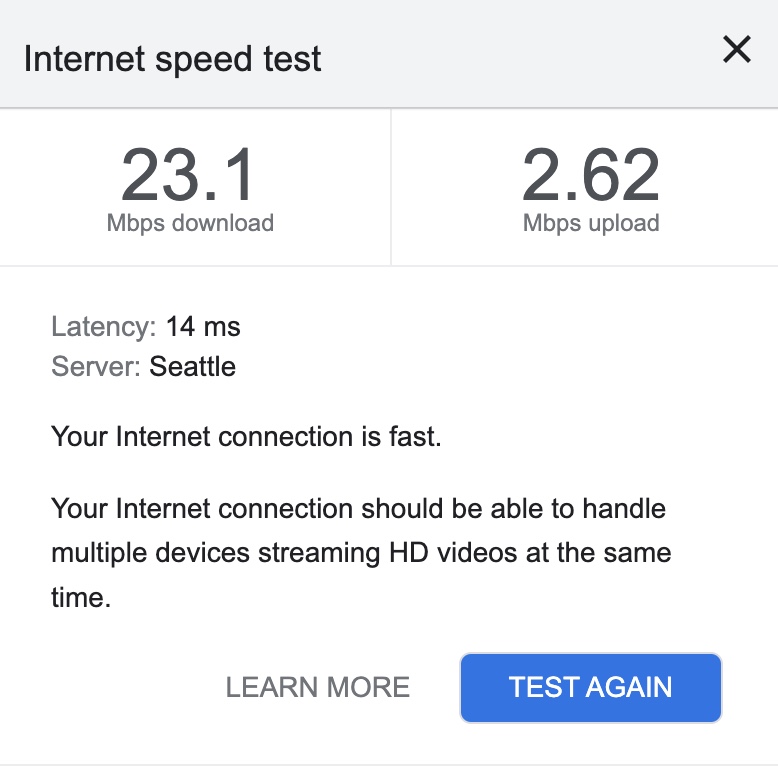The width and height of the screenshot is (778, 776).
Task: Click the Internet speed test title
Action: [x=173, y=59]
